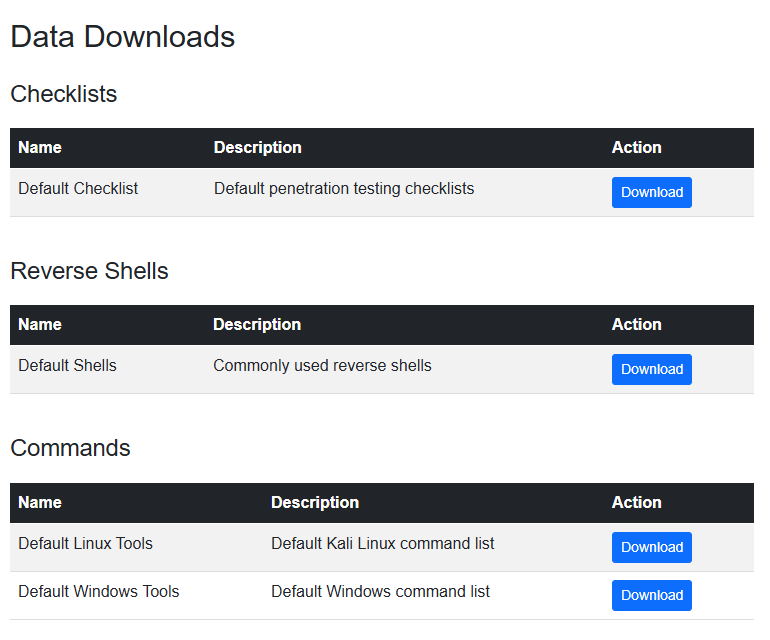Screen dimensions: 770x640
Task: Select the Default Checklist name cell
Action: tap(78, 188)
